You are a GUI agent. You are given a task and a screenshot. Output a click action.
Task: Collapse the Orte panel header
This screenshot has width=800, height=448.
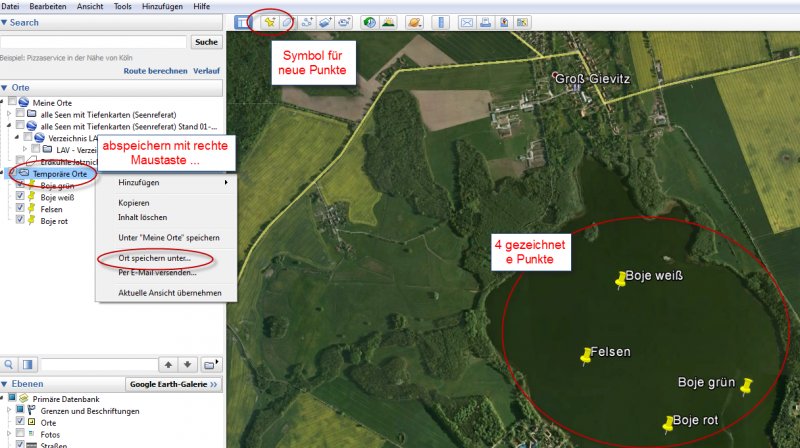[x=111, y=88]
